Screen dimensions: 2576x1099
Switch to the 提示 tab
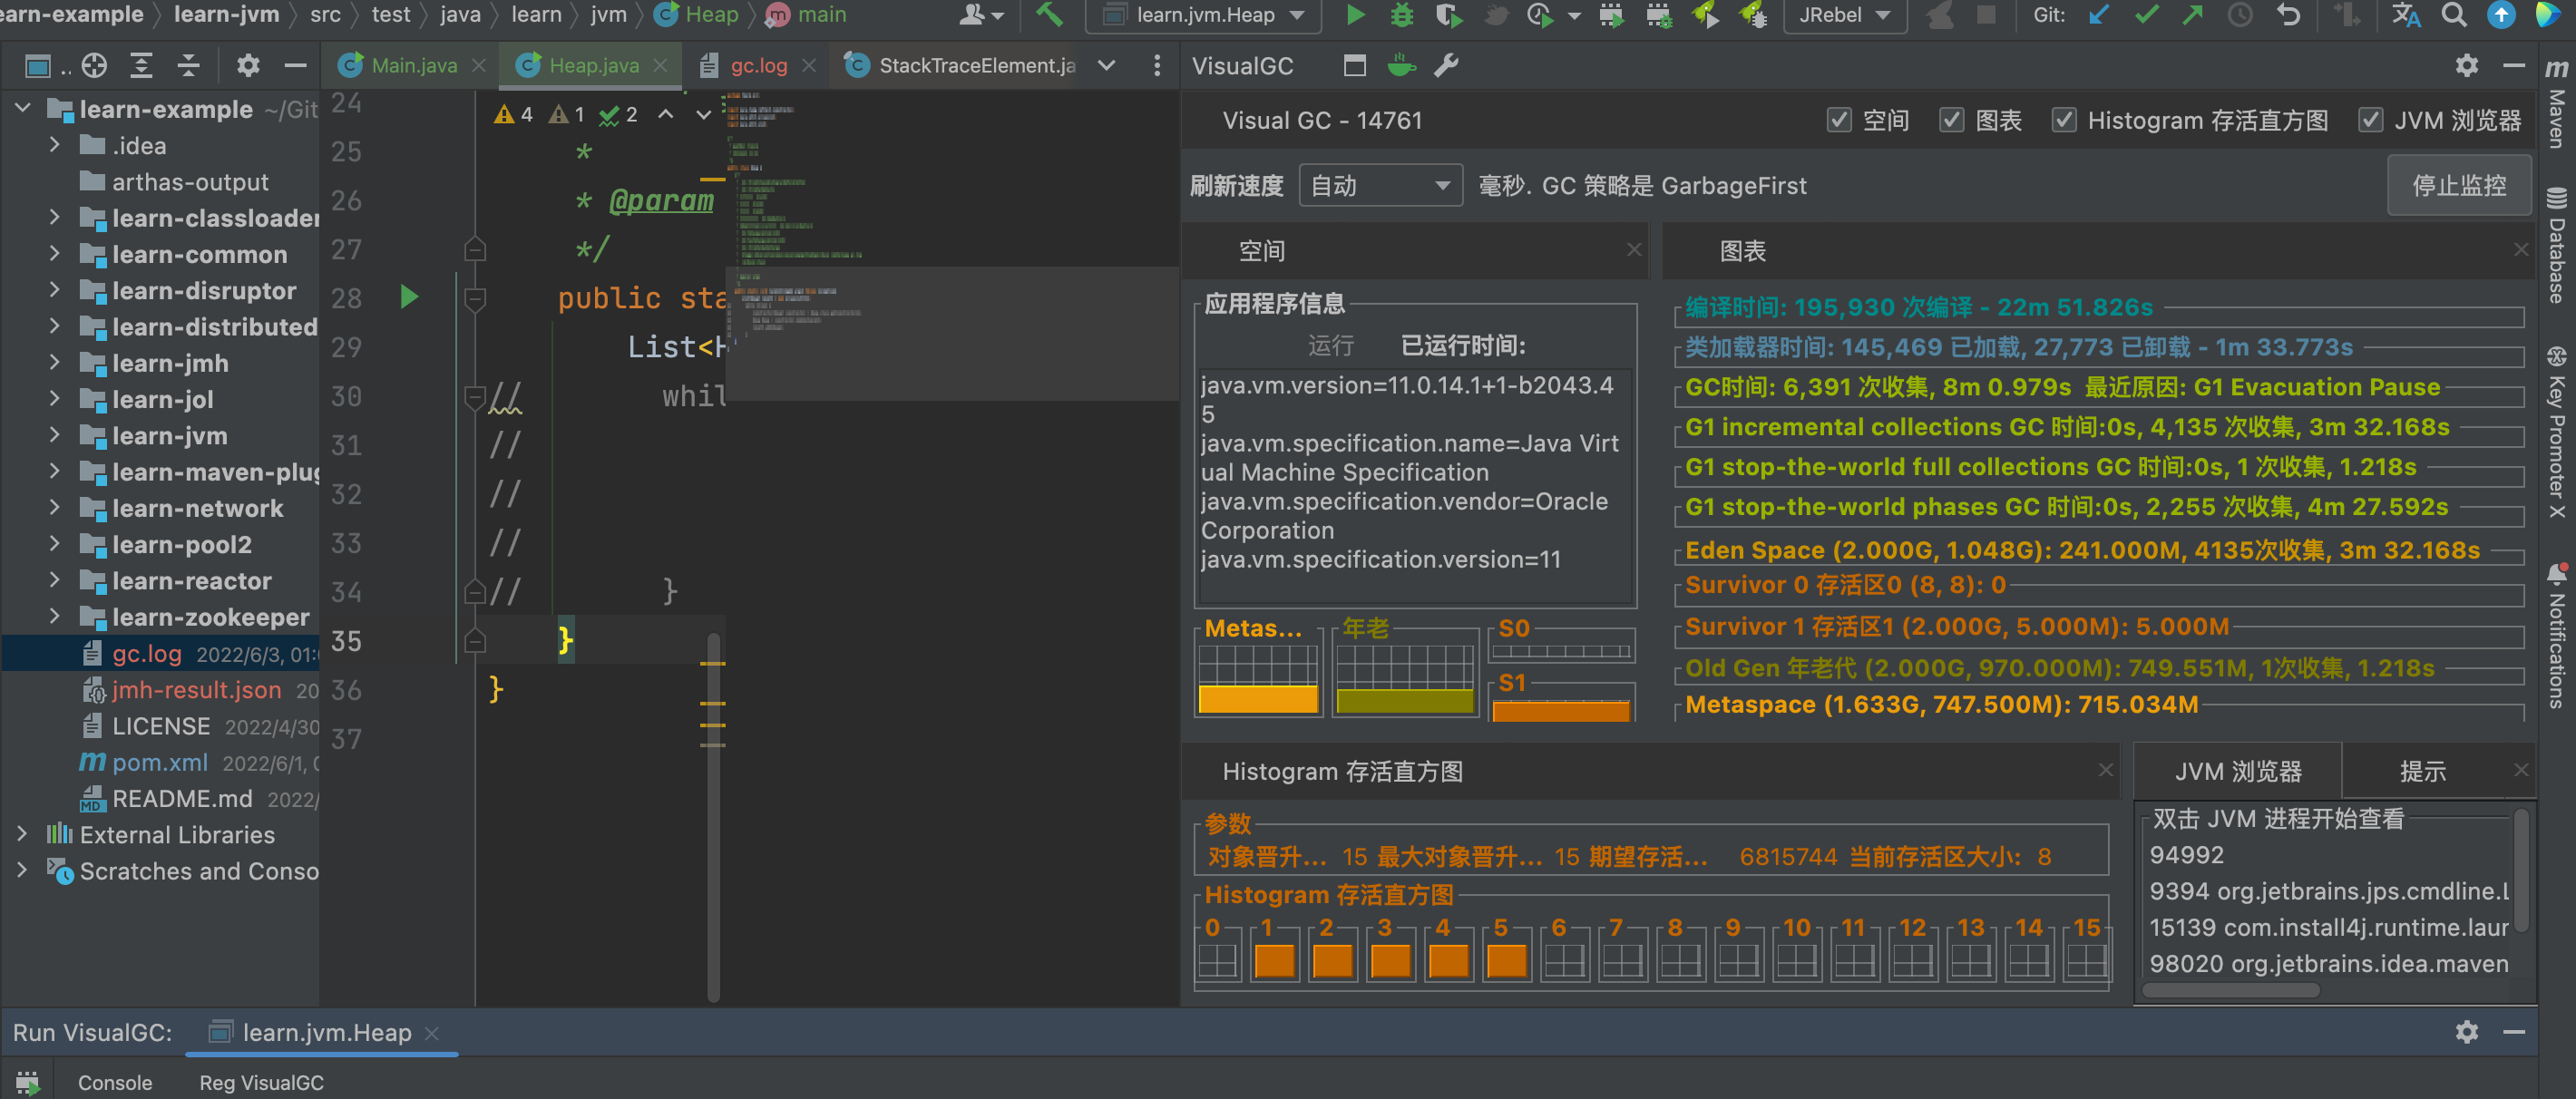(2421, 772)
